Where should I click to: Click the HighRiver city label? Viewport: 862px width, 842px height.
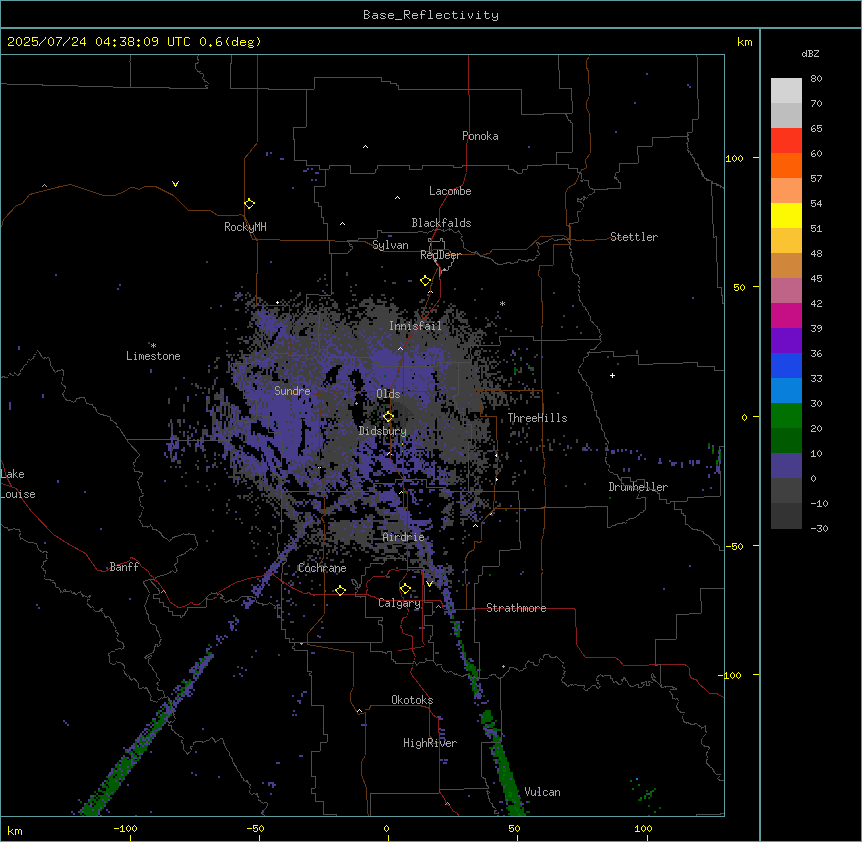click(430, 743)
